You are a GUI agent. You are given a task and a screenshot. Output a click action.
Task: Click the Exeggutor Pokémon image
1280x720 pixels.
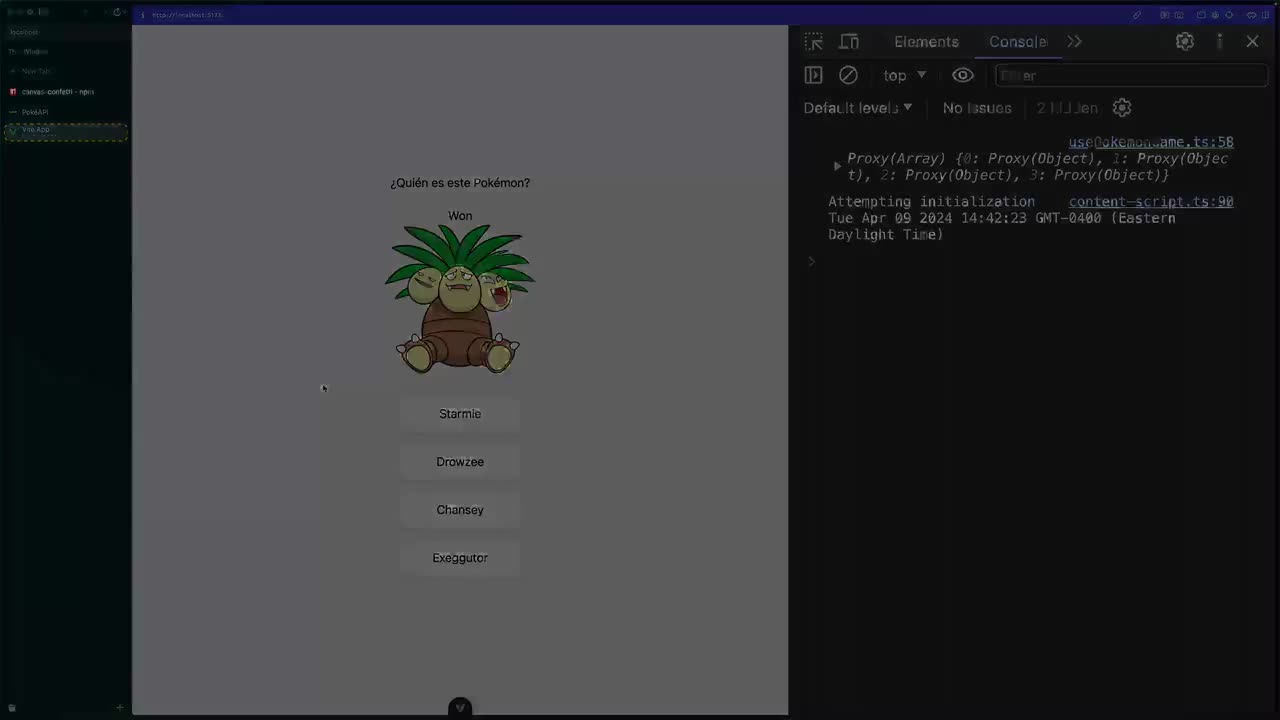pos(460,299)
